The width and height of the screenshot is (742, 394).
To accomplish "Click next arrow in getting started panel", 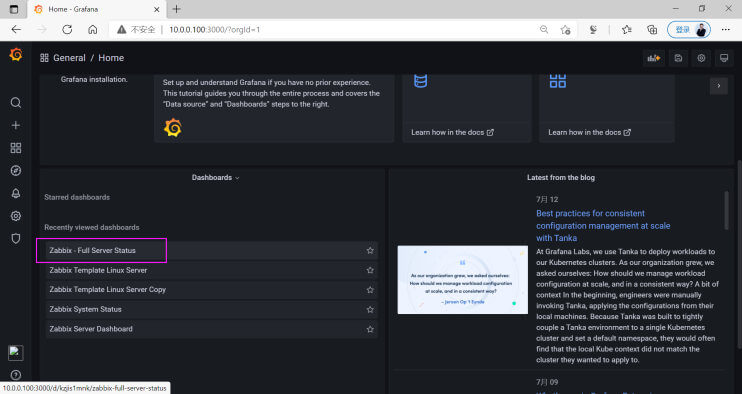I will (718, 86).
